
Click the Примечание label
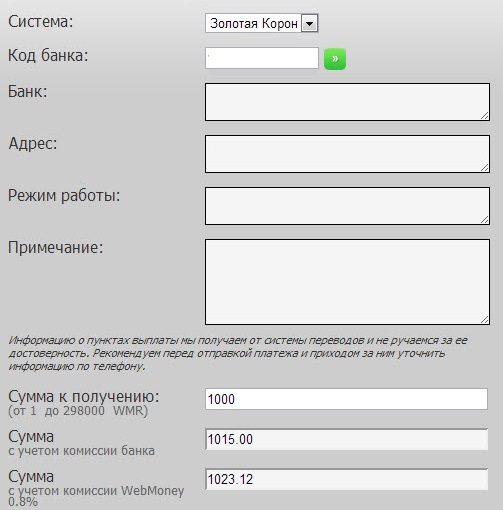click(x=56, y=248)
